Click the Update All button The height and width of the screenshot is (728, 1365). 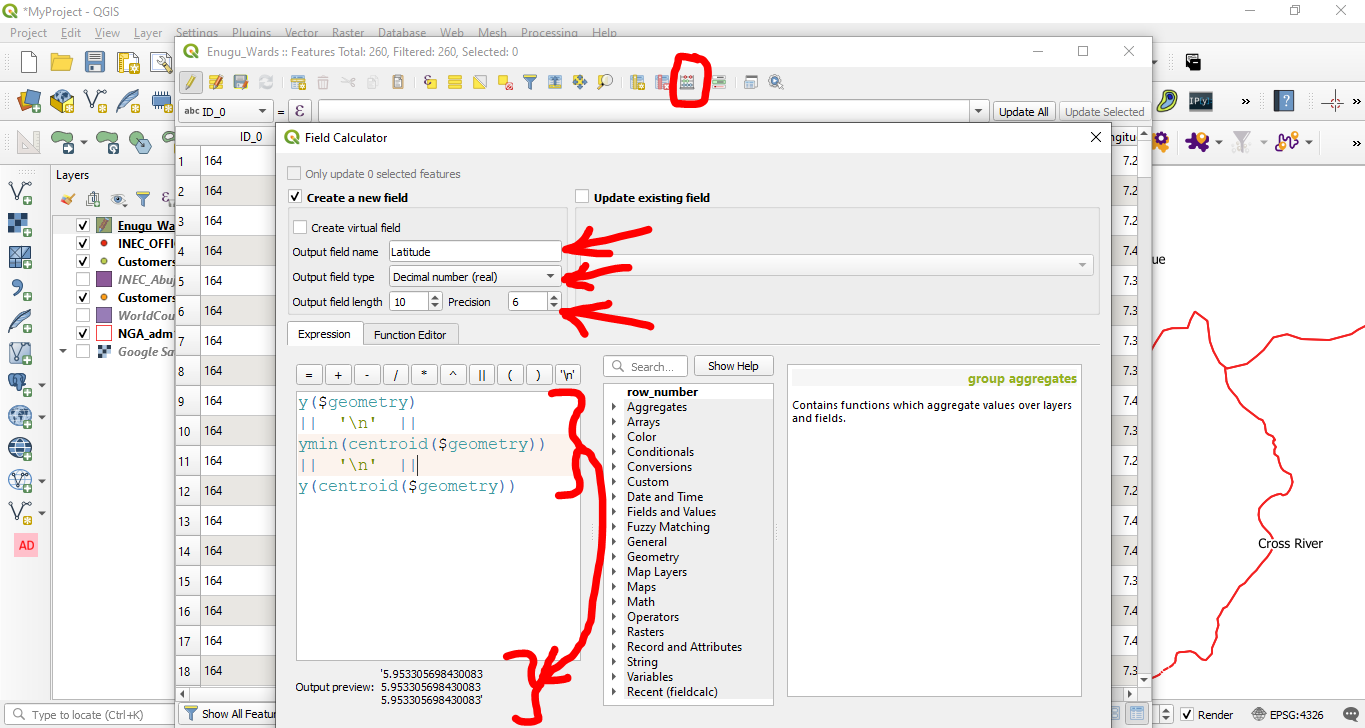click(1023, 111)
